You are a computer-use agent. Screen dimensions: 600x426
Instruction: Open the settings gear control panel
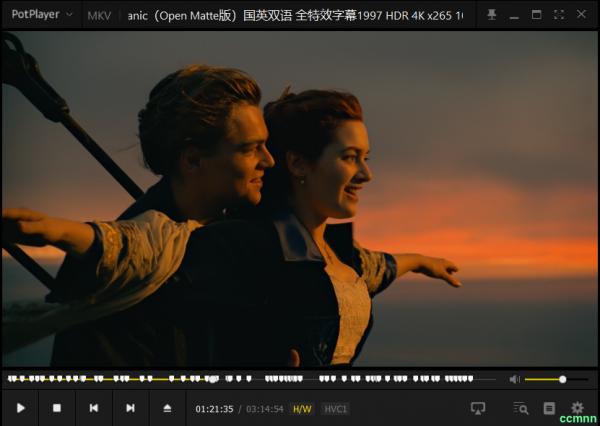tap(577, 407)
